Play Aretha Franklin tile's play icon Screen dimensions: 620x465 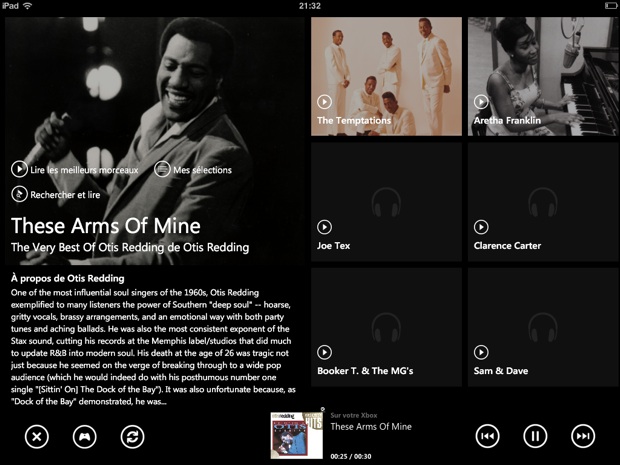click(481, 102)
